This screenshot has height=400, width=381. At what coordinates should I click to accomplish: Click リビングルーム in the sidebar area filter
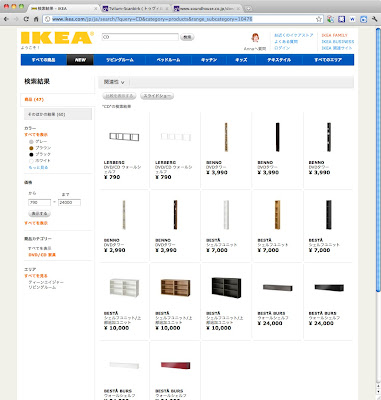click(x=42, y=287)
